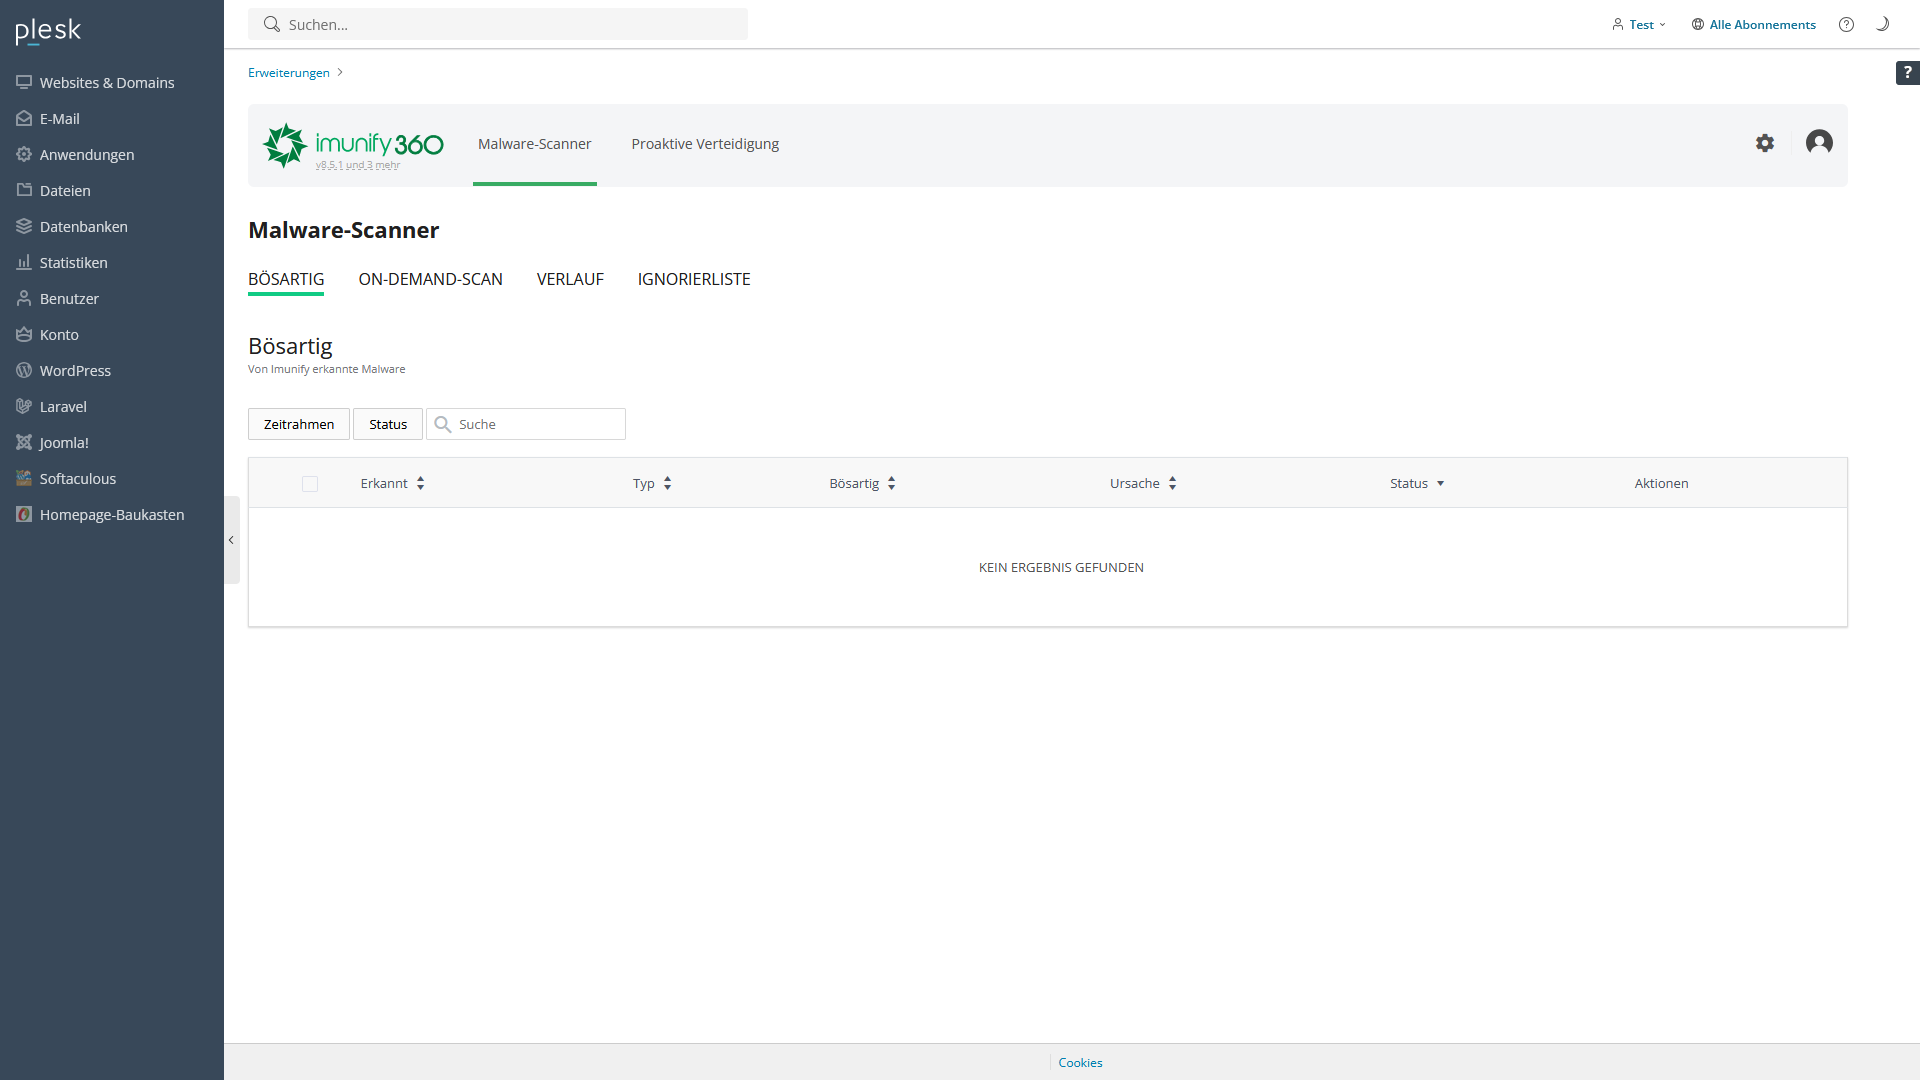The width and height of the screenshot is (1920, 1080).
Task: Open the Cookies link at the bottom
Action: click(x=1079, y=1062)
